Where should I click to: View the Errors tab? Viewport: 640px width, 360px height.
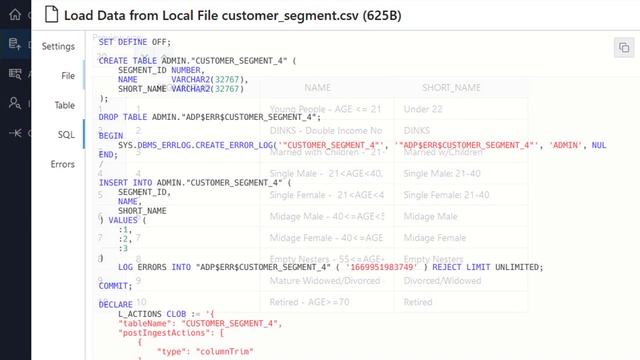[62, 164]
